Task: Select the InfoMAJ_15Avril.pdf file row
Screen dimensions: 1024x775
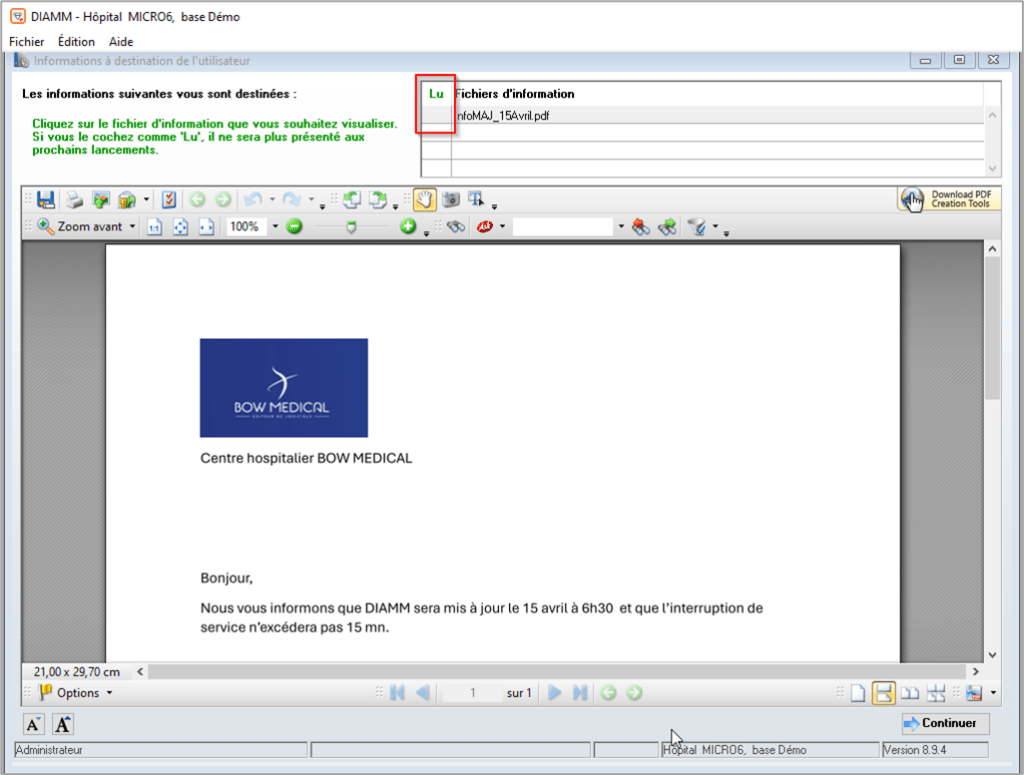Action: [702, 116]
